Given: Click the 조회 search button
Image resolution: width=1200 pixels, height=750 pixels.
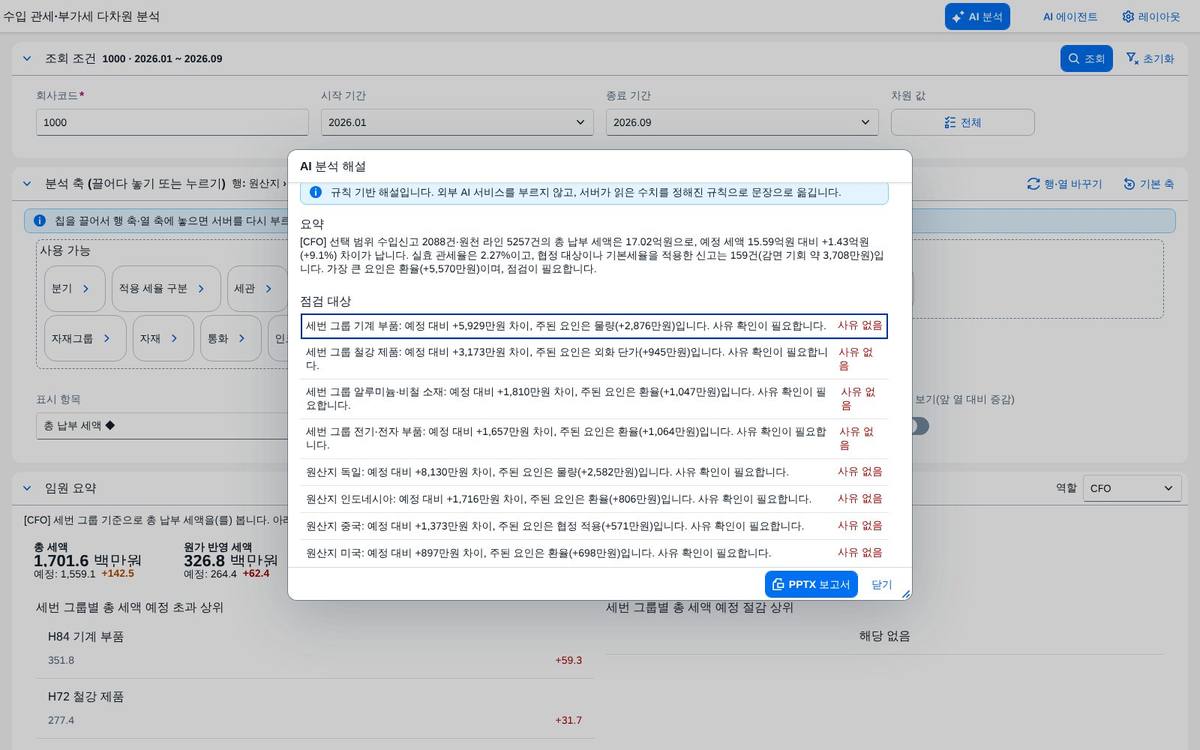Looking at the screenshot, I should coord(1086,58).
